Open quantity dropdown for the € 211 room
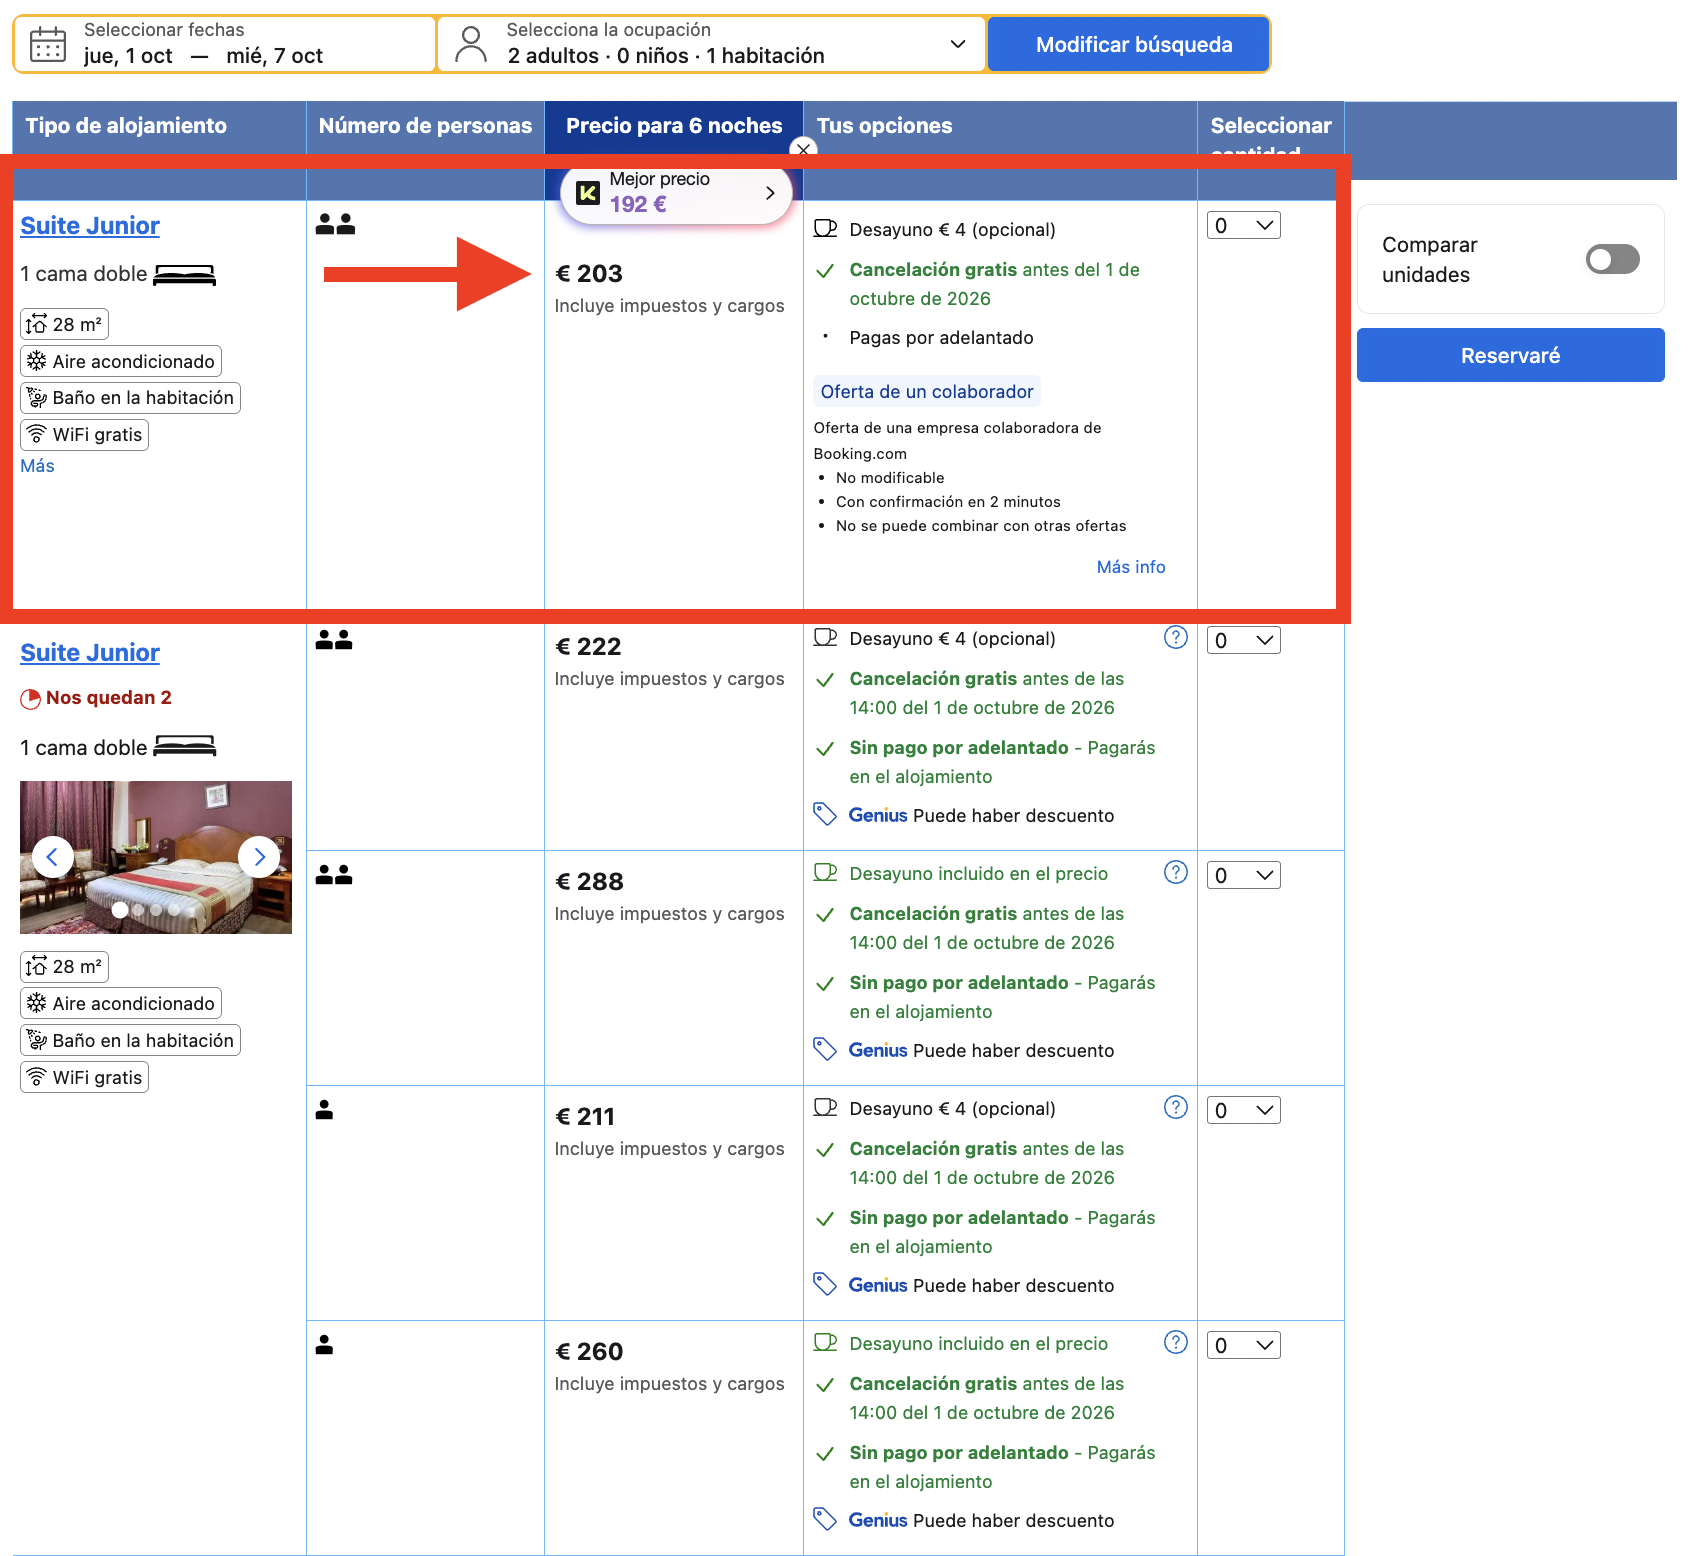 click(1244, 1110)
